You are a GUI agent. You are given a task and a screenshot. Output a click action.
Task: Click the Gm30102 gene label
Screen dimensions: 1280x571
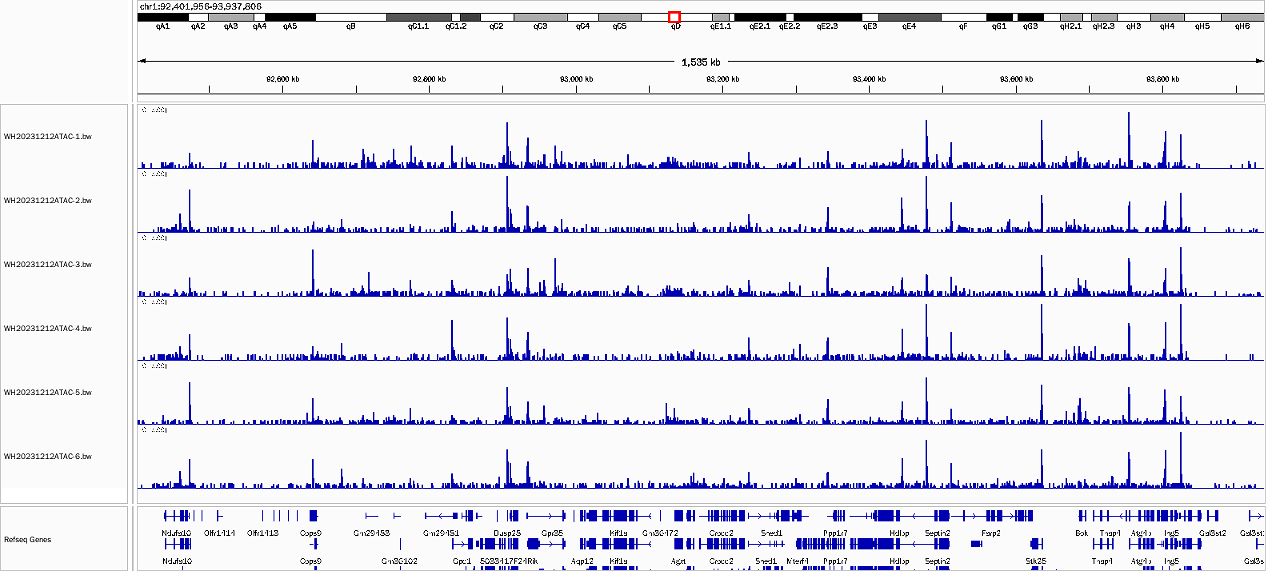399,561
